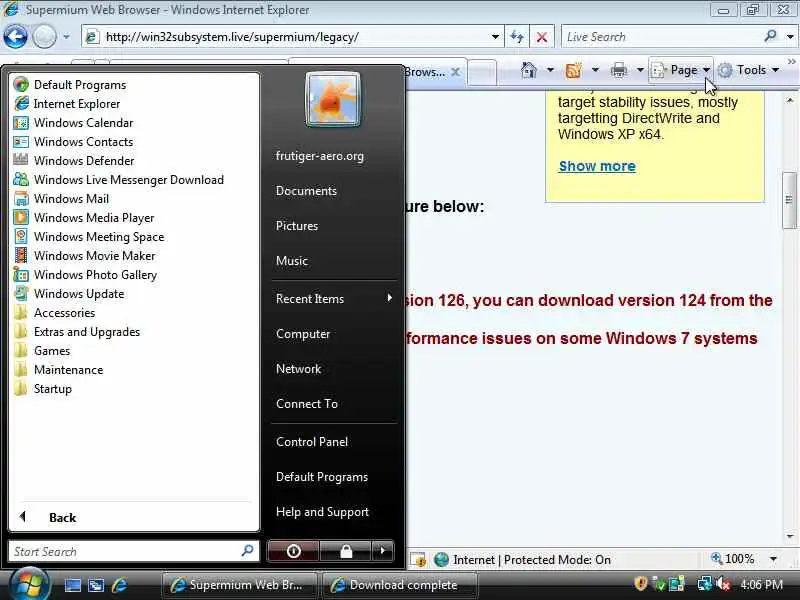The image size is (800, 600).
Task: Click the Windows Start orb
Action: tap(28, 585)
